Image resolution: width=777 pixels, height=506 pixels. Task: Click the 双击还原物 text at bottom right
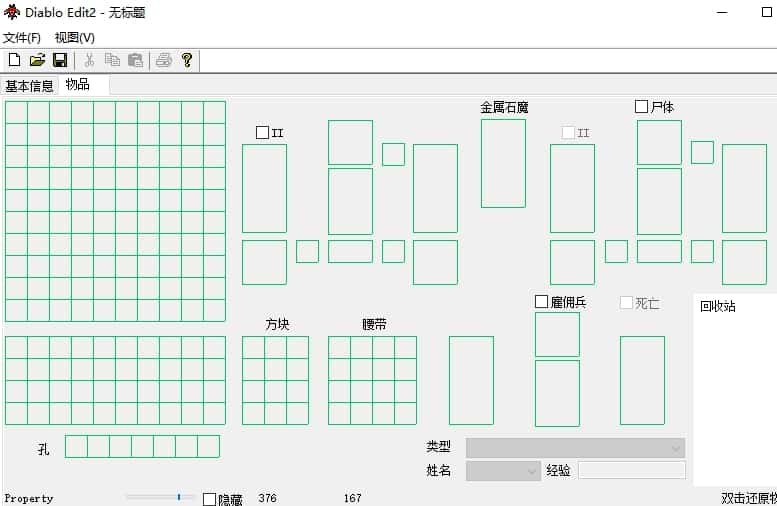coord(749,498)
